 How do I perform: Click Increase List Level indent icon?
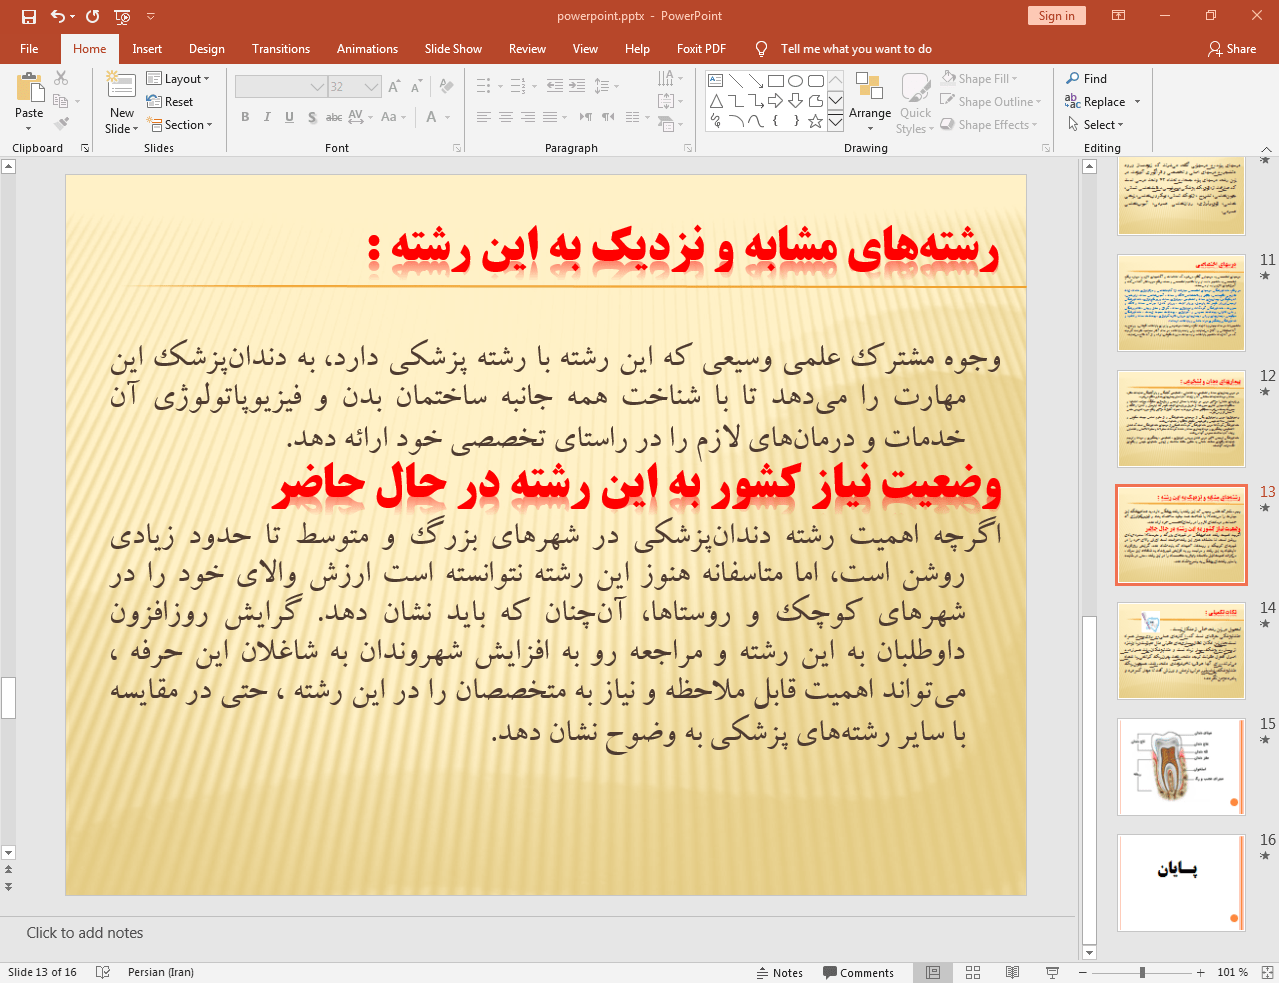[577, 86]
